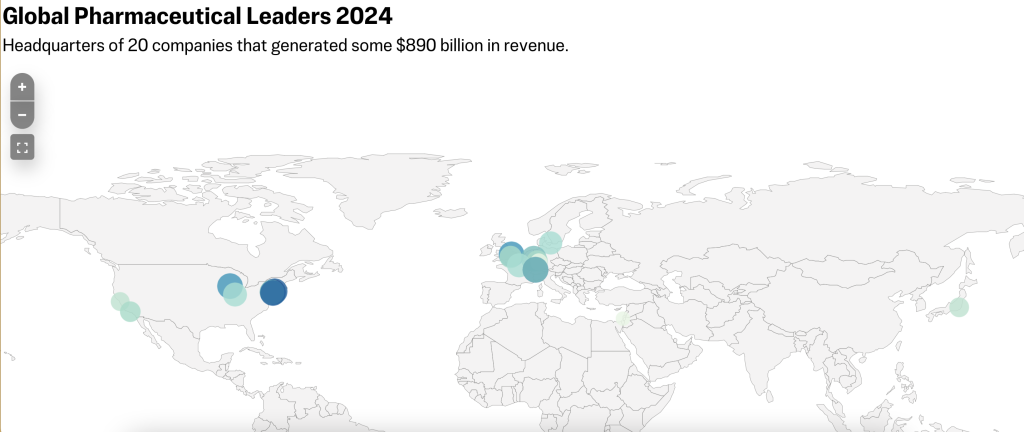Click the subtitle about 20 companies' headquarters
Viewport: 1024px width, 432px height.
coord(285,46)
